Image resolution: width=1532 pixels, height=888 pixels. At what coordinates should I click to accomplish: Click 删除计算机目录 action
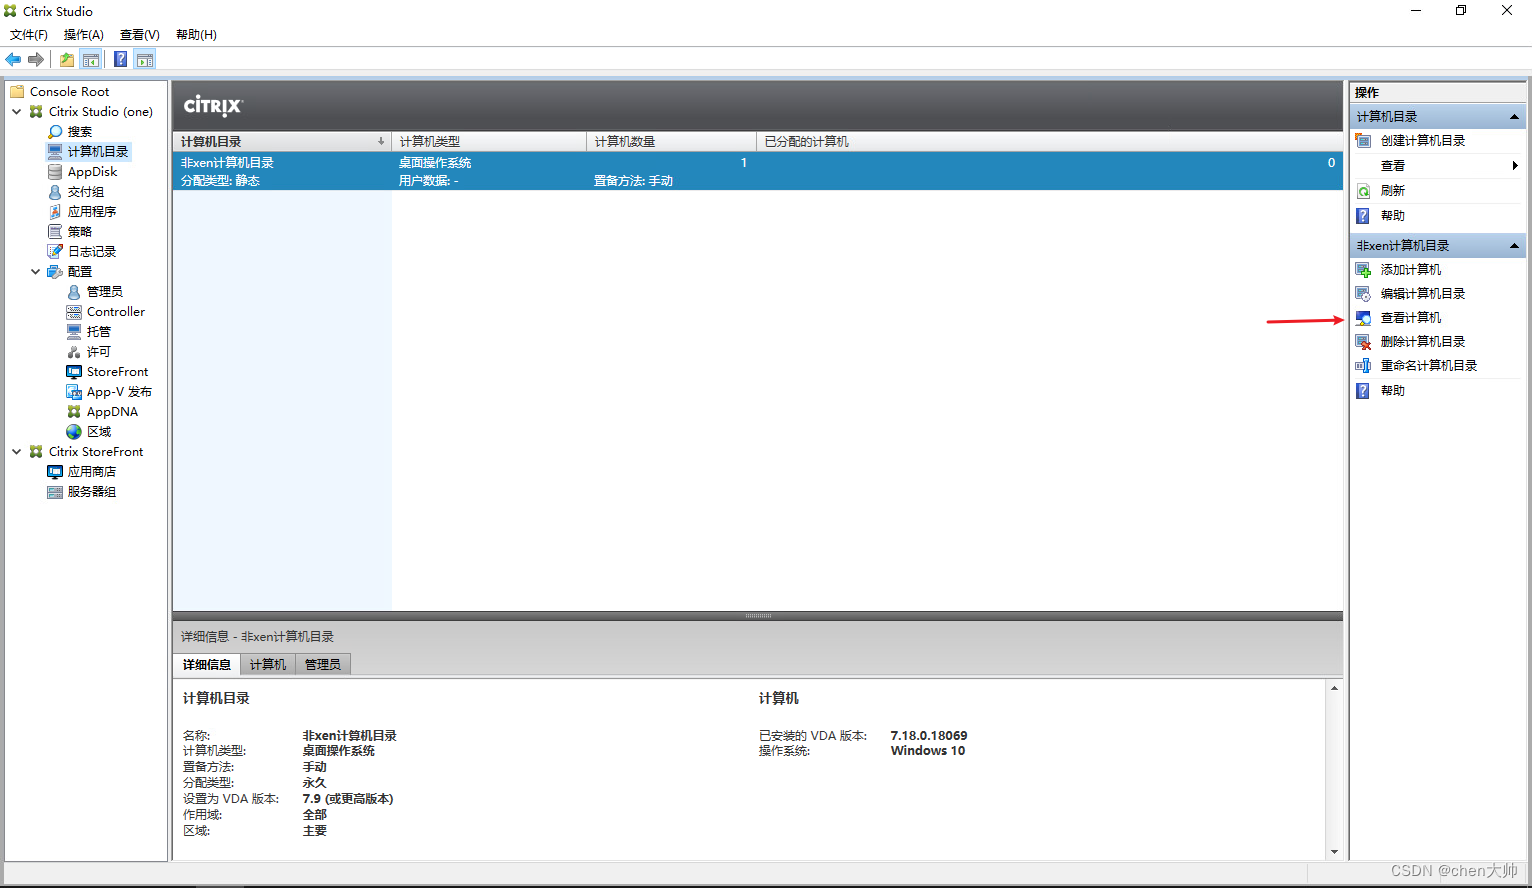coord(1423,342)
